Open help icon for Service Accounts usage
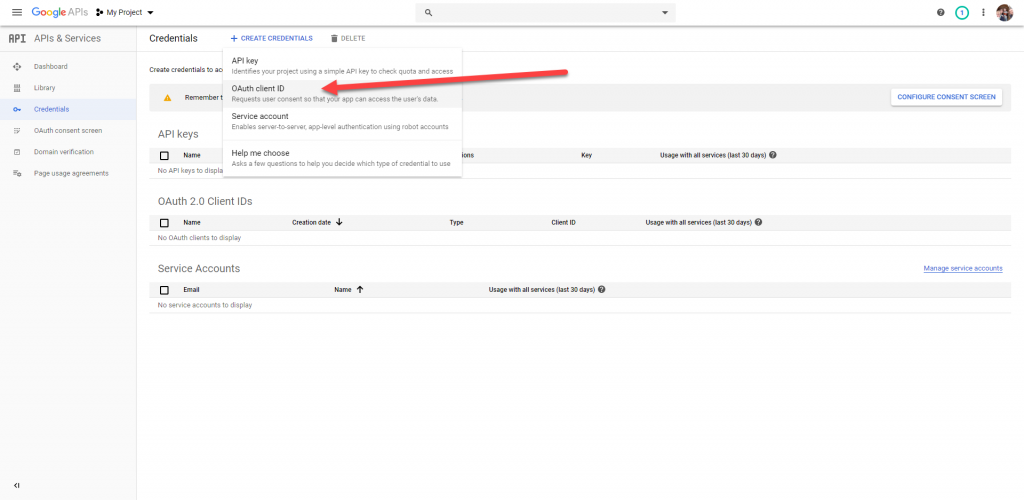Screen dimensions: 1024x500 [601, 289]
